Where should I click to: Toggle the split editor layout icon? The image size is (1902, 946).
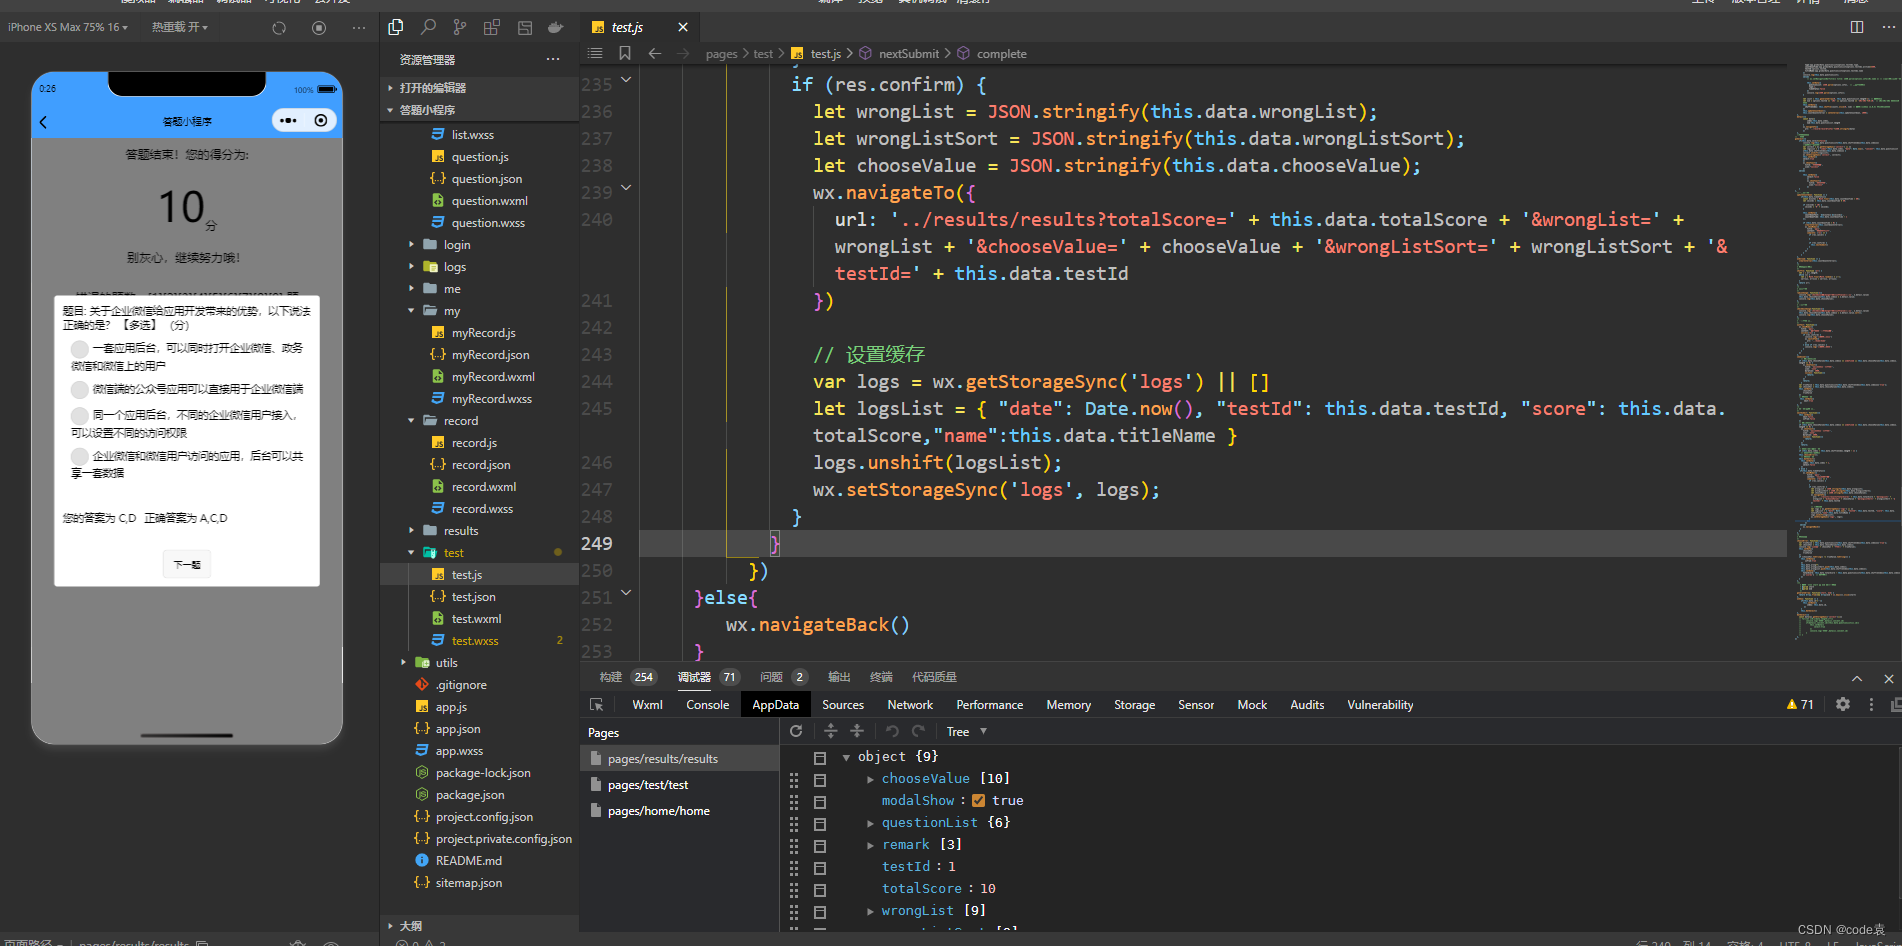1857,27
